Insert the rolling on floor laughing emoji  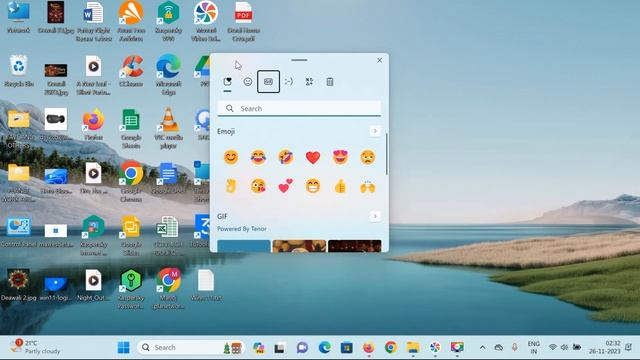coord(286,157)
